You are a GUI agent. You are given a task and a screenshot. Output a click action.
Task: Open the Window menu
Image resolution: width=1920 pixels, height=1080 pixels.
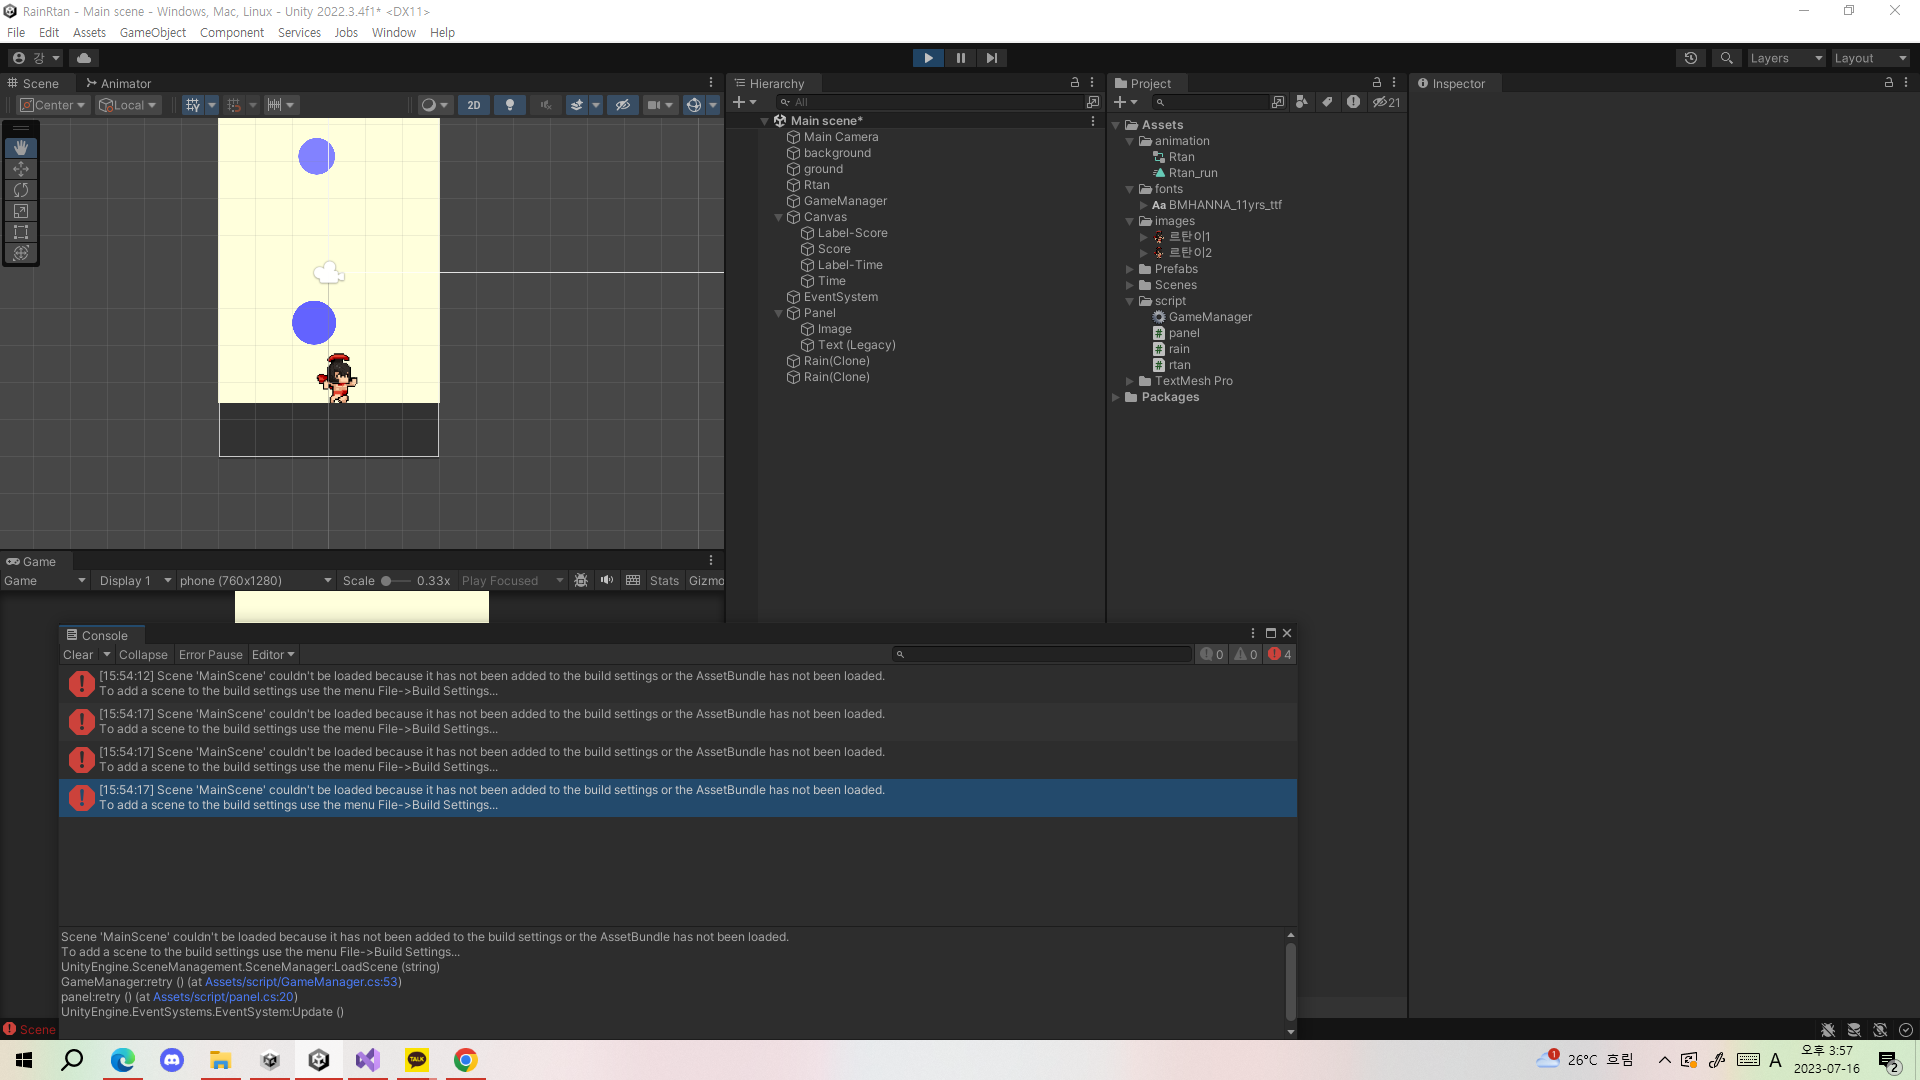394,33
